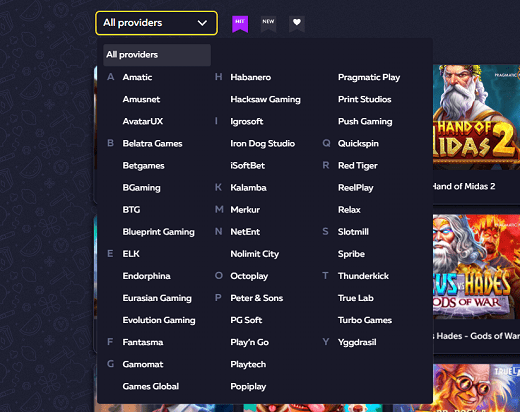Select Gamomat provider
Viewport: 520px width, 412px height.
[x=143, y=364]
